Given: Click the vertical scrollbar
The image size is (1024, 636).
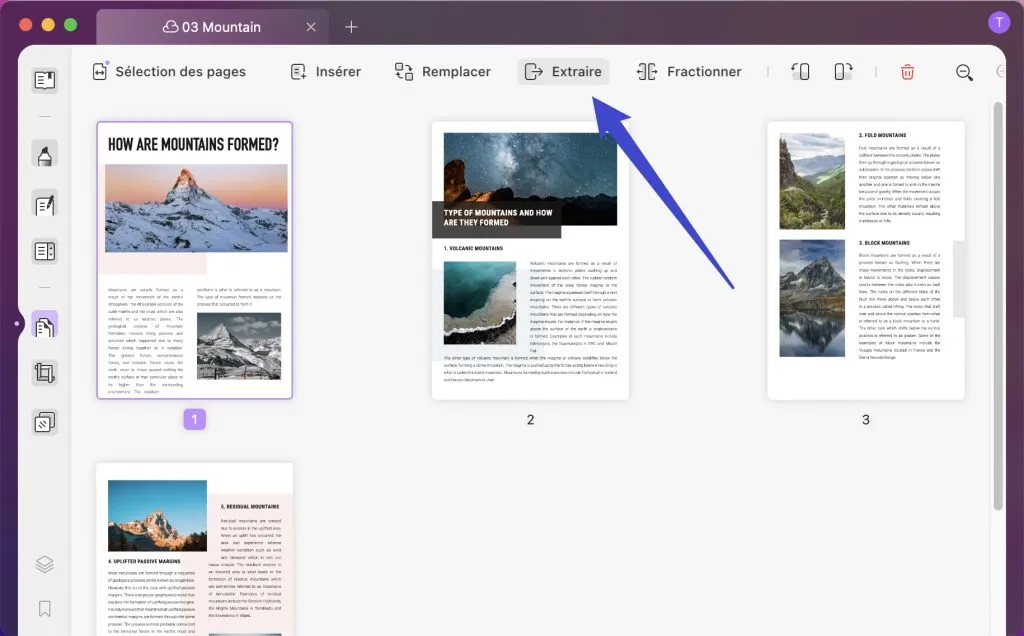Looking at the screenshot, I should coord(998,306).
